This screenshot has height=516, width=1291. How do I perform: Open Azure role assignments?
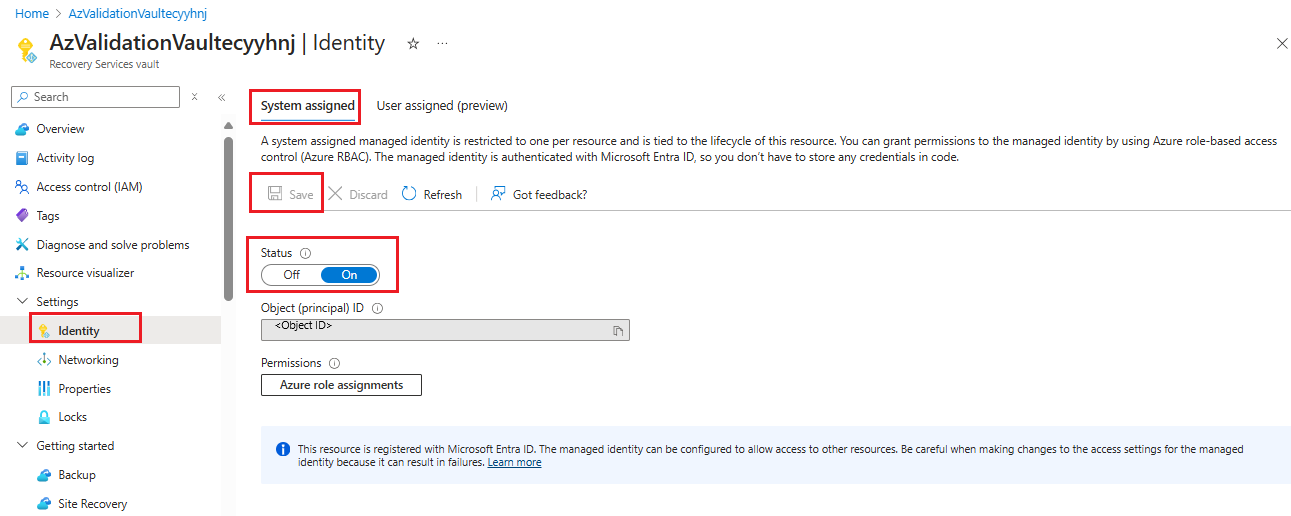341,385
